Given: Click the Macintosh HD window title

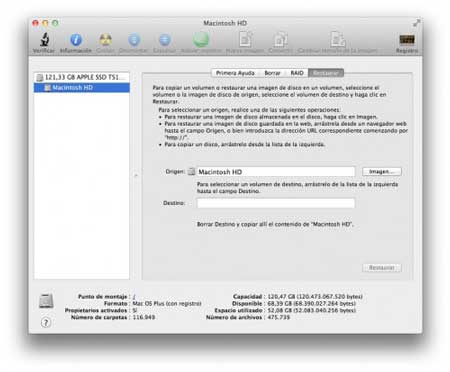Looking at the screenshot, I should click(225, 23).
